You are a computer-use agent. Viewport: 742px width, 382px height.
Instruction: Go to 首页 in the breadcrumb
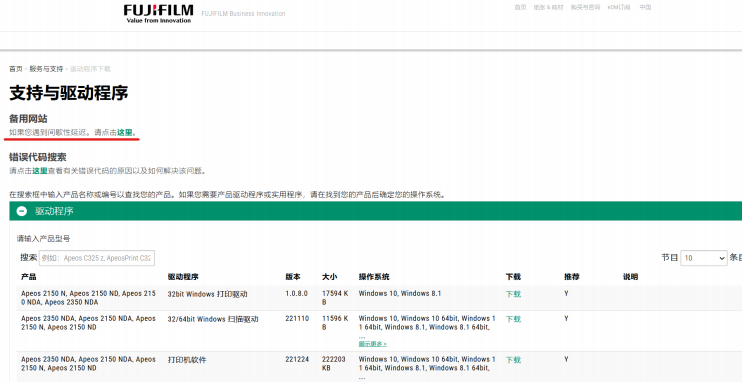pos(16,69)
